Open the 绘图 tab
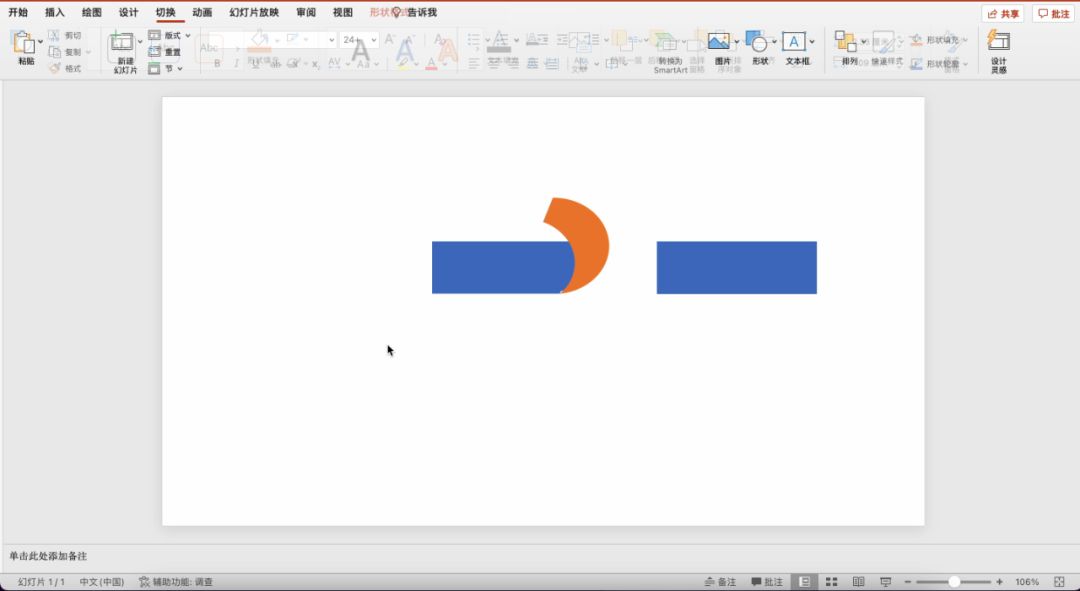 92,12
